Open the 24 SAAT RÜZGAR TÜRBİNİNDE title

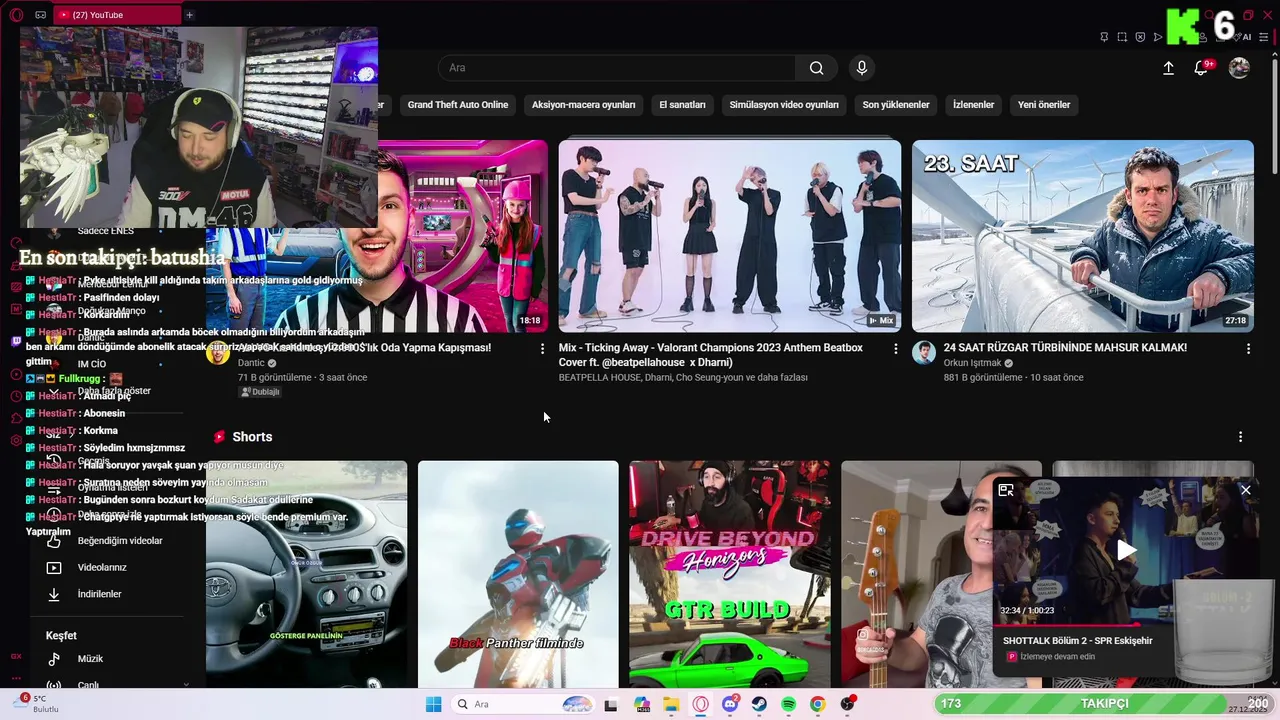click(1065, 348)
